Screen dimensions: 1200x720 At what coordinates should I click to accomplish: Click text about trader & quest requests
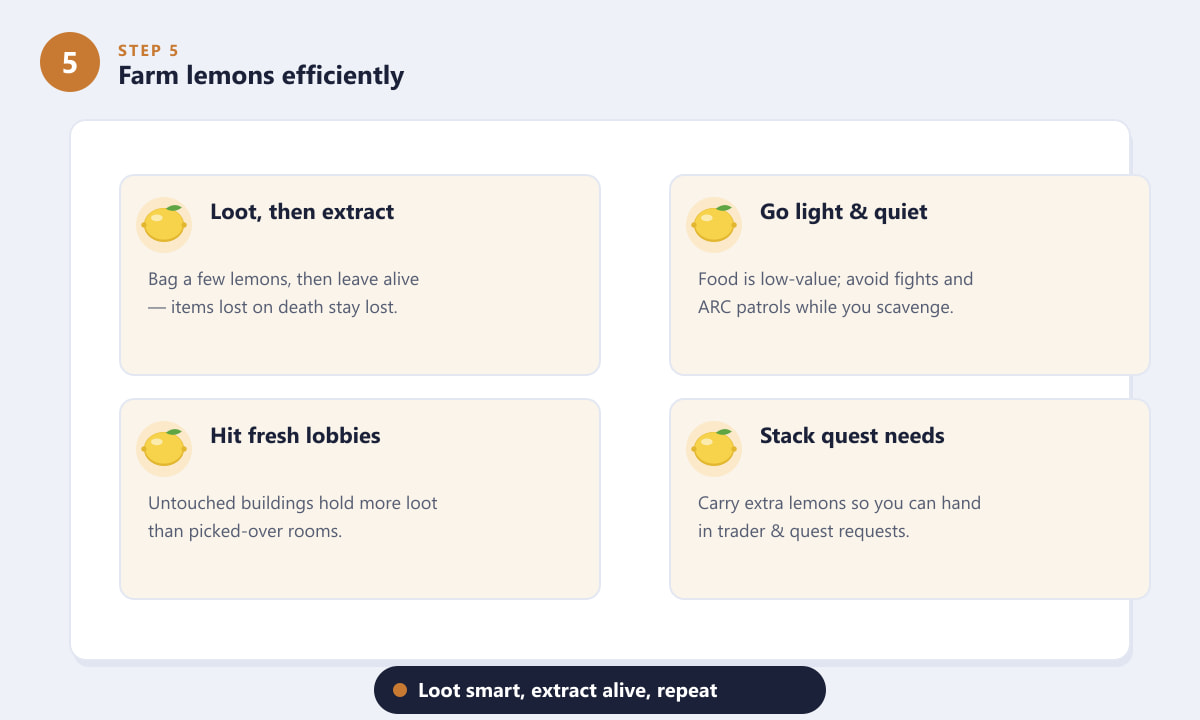[803, 531]
